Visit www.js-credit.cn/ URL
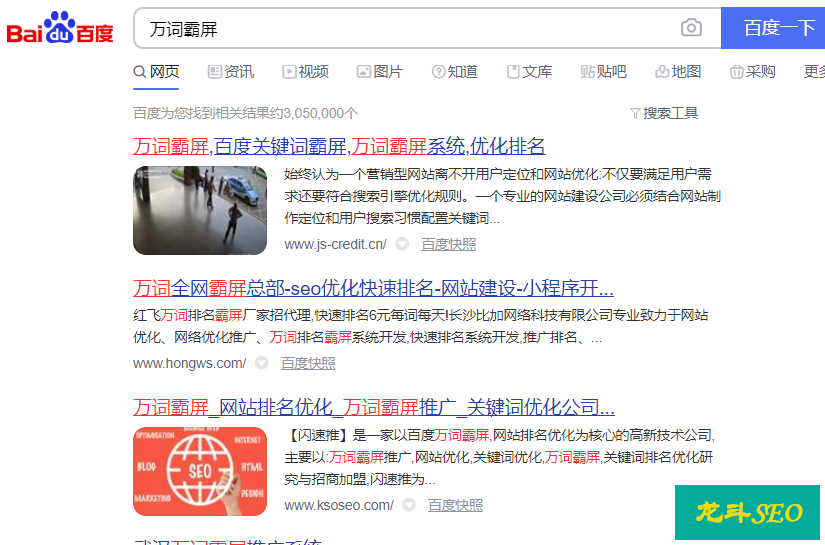 pos(336,244)
